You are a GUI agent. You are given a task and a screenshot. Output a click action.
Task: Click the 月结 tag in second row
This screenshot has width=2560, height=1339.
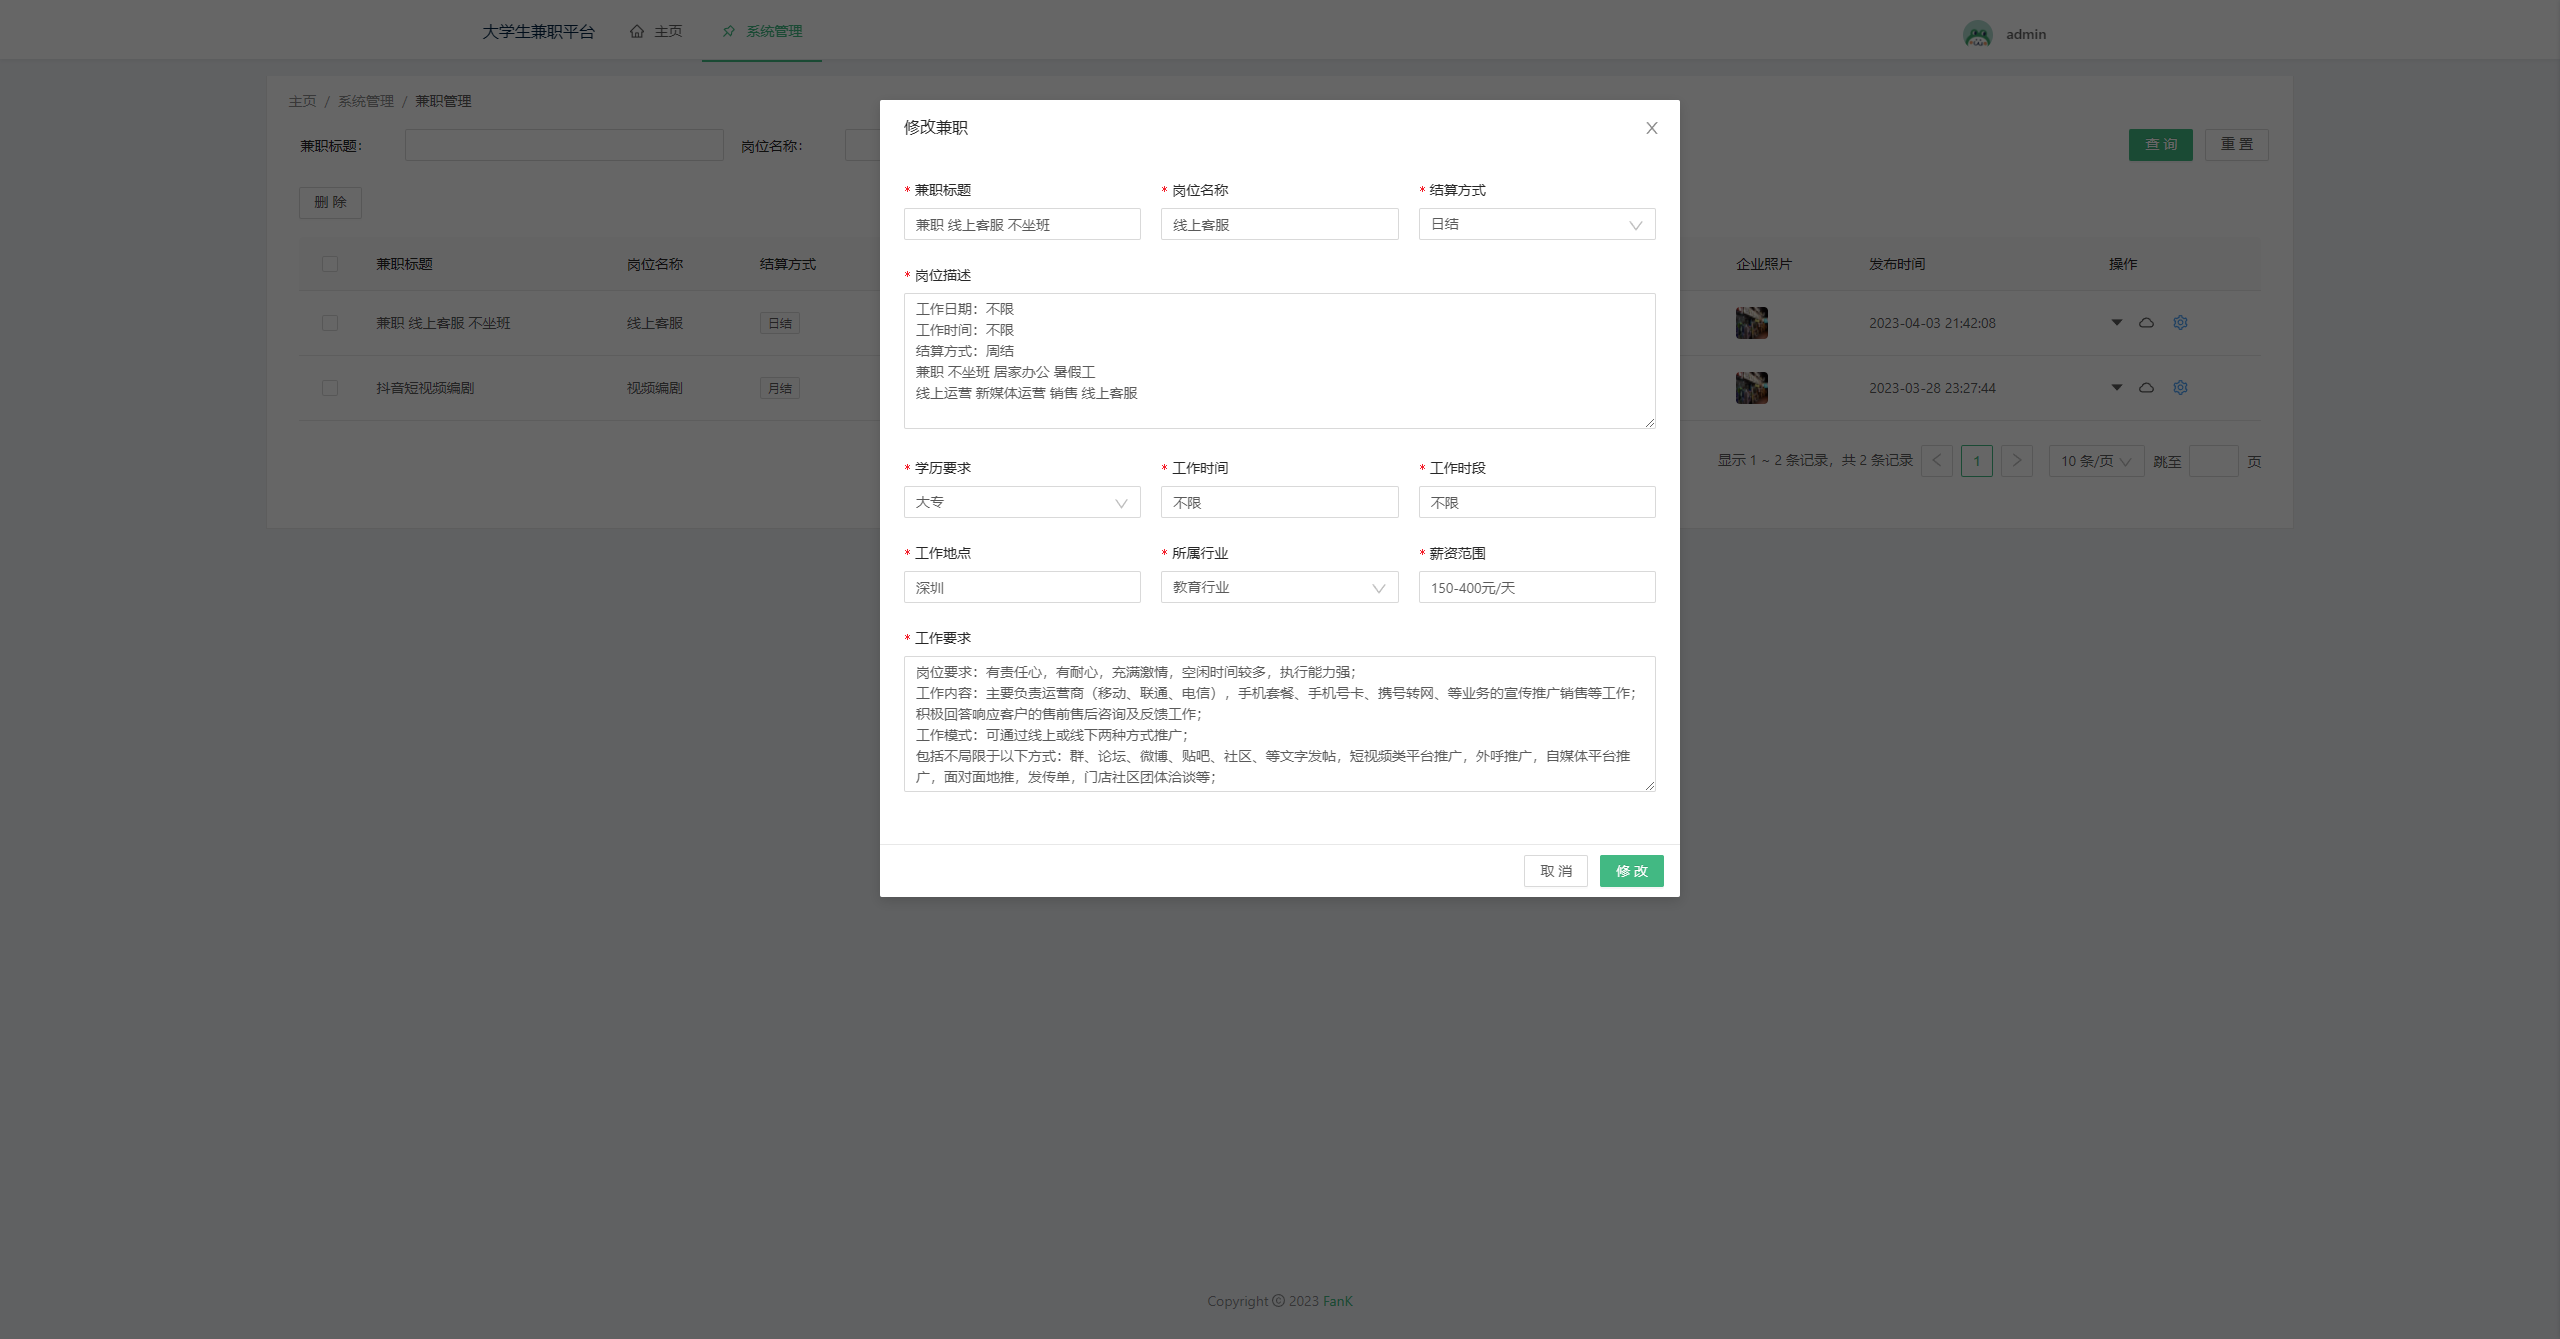click(x=779, y=388)
